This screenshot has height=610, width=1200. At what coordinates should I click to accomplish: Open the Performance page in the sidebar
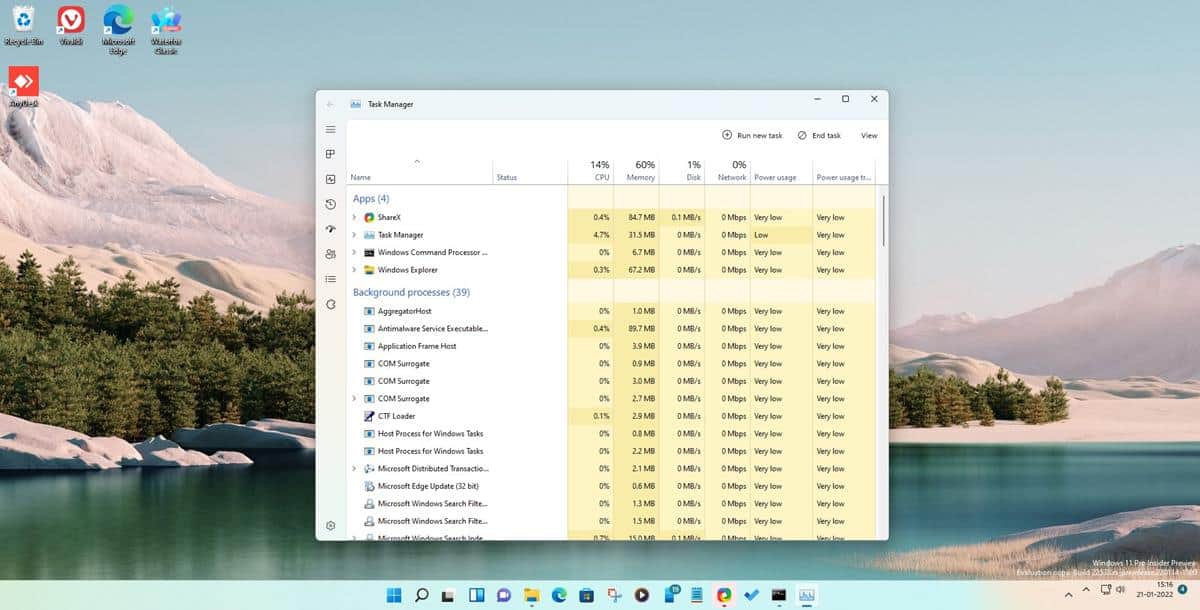[330, 179]
